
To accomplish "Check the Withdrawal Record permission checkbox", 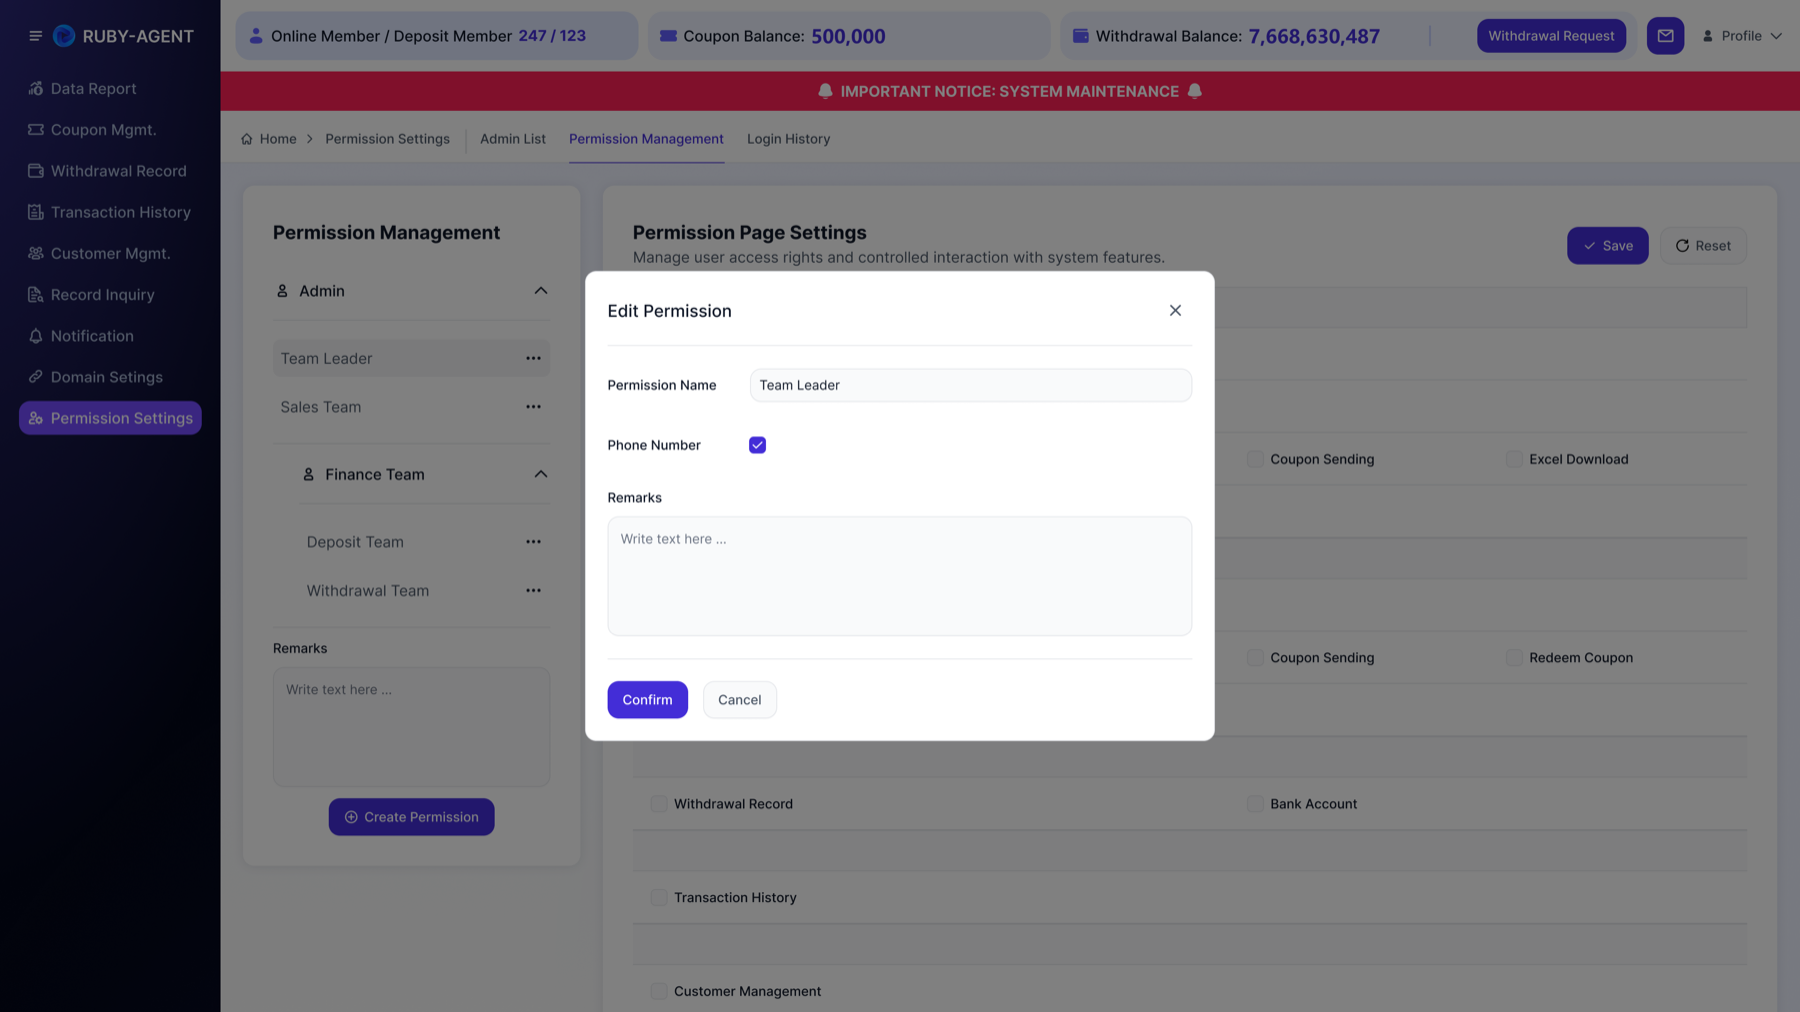I will point(659,804).
